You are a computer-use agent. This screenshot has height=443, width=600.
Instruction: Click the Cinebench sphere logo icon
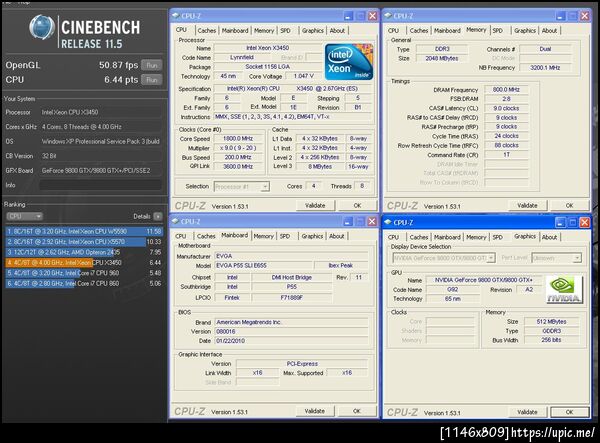pos(42,27)
